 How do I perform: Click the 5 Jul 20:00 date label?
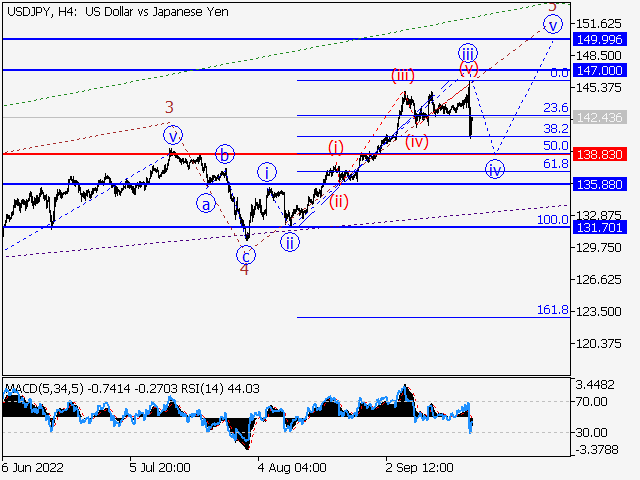pyautogui.click(x=160, y=467)
